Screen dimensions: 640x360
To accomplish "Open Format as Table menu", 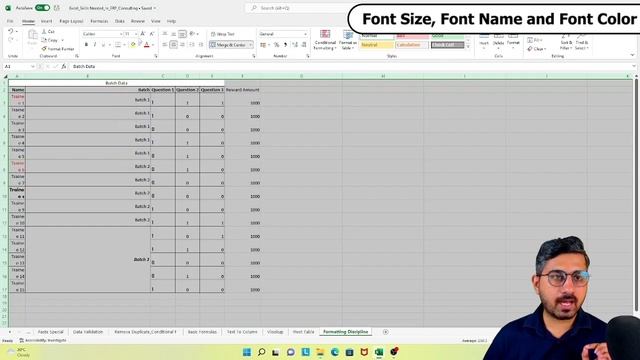I will pyautogui.click(x=347, y=40).
